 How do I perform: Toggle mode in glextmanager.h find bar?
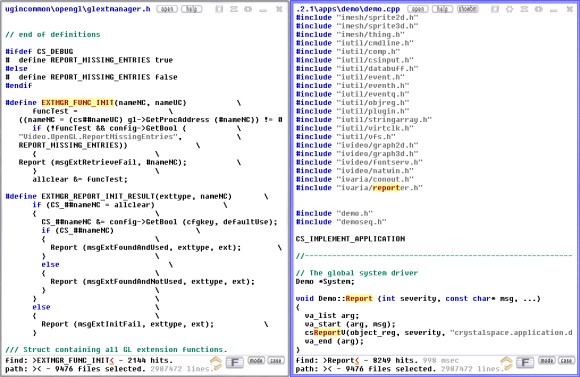tap(256, 360)
